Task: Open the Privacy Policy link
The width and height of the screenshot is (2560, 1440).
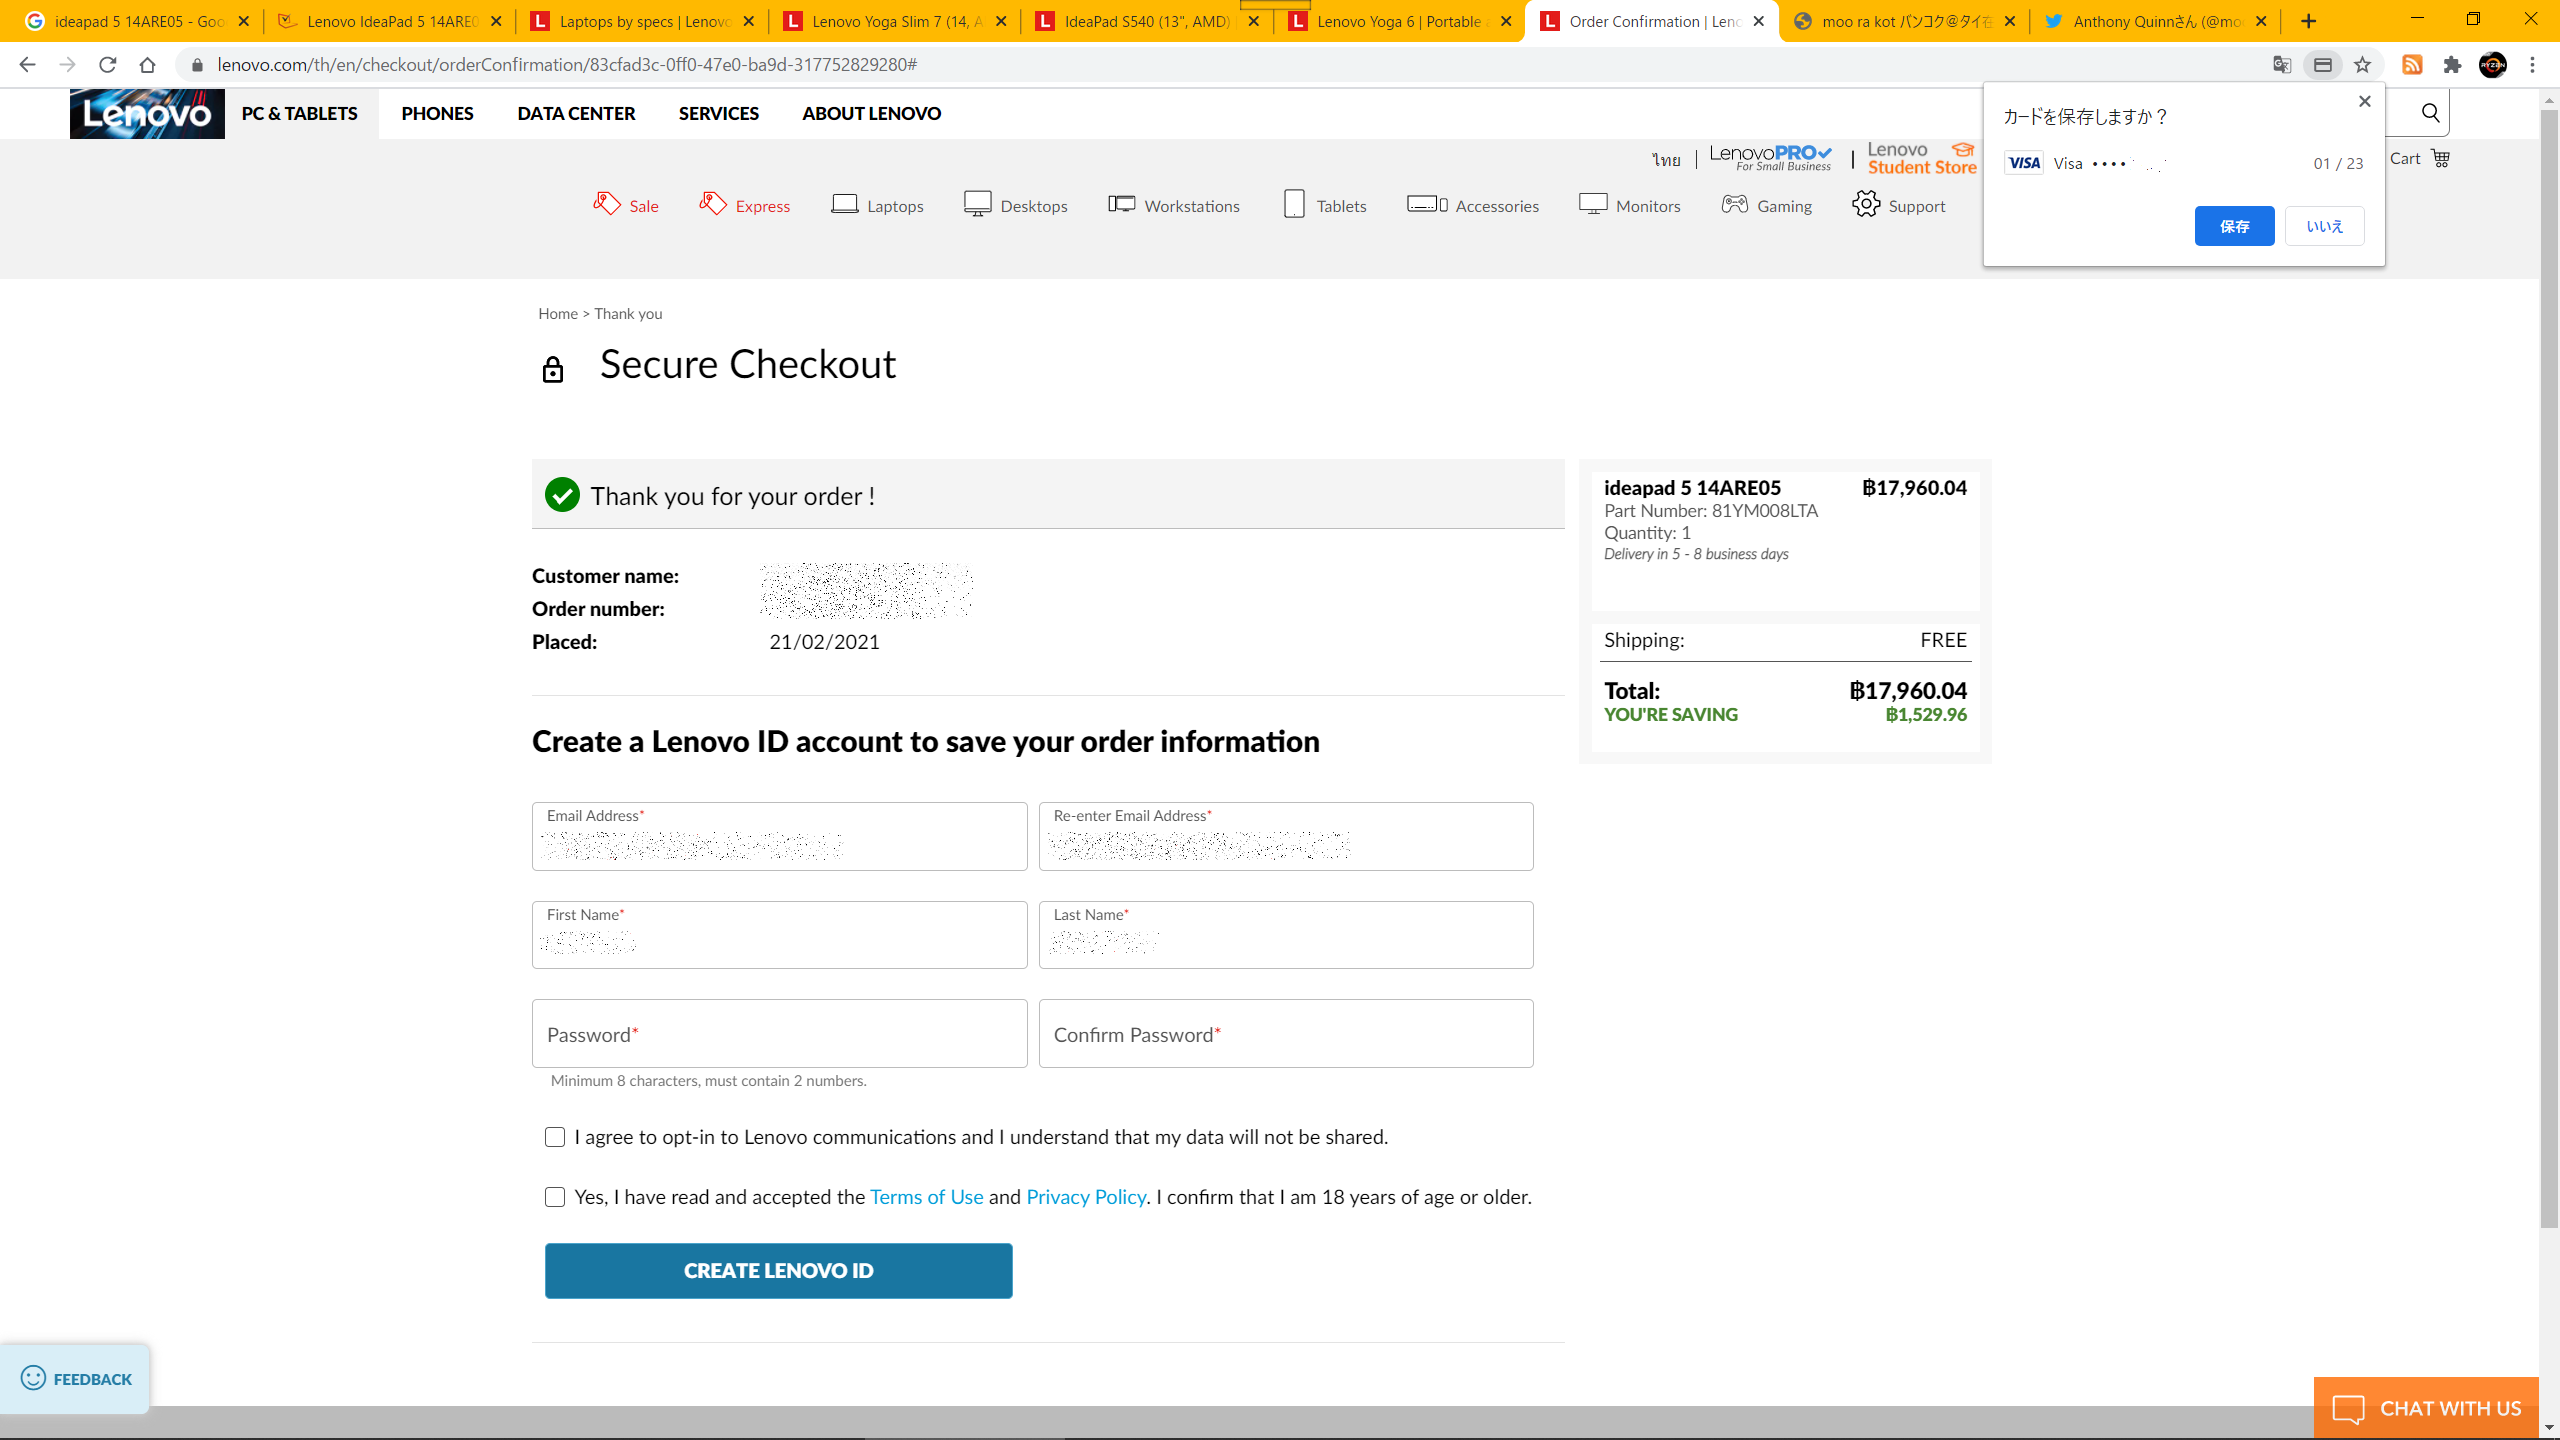Action: [x=1086, y=1197]
